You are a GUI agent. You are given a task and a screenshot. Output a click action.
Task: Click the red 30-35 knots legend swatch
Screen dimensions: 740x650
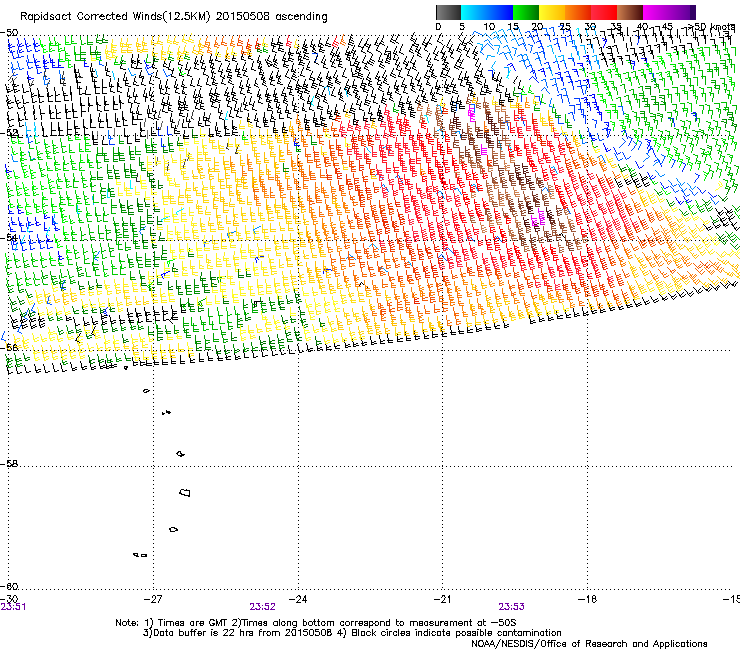click(604, 12)
